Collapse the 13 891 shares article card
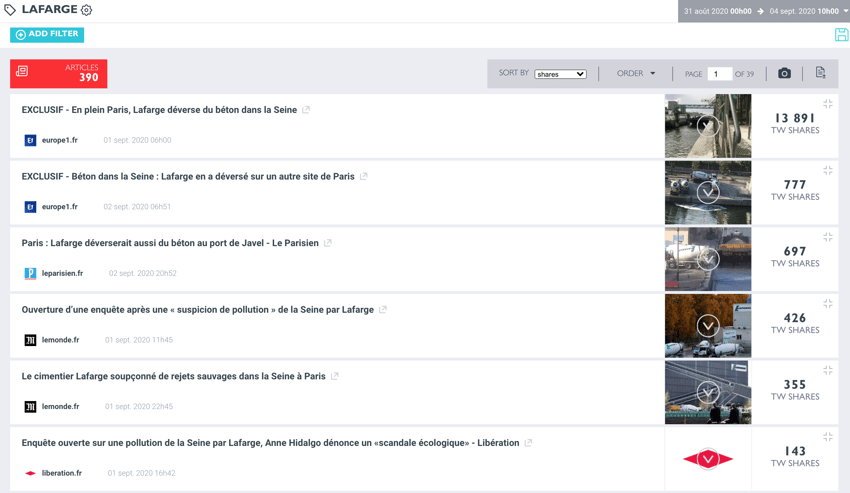Image resolution: width=850 pixels, height=493 pixels. pyautogui.click(x=828, y=104)
